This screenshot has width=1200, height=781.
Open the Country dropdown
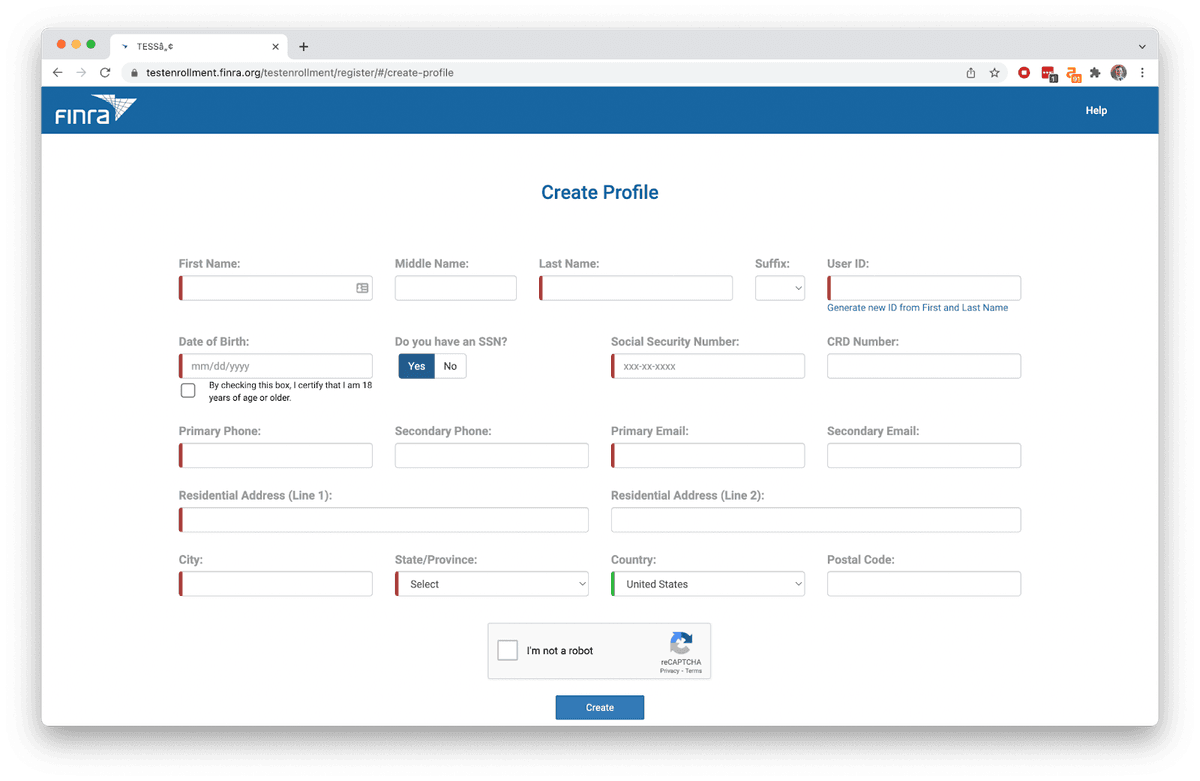[x=708, y=584]
